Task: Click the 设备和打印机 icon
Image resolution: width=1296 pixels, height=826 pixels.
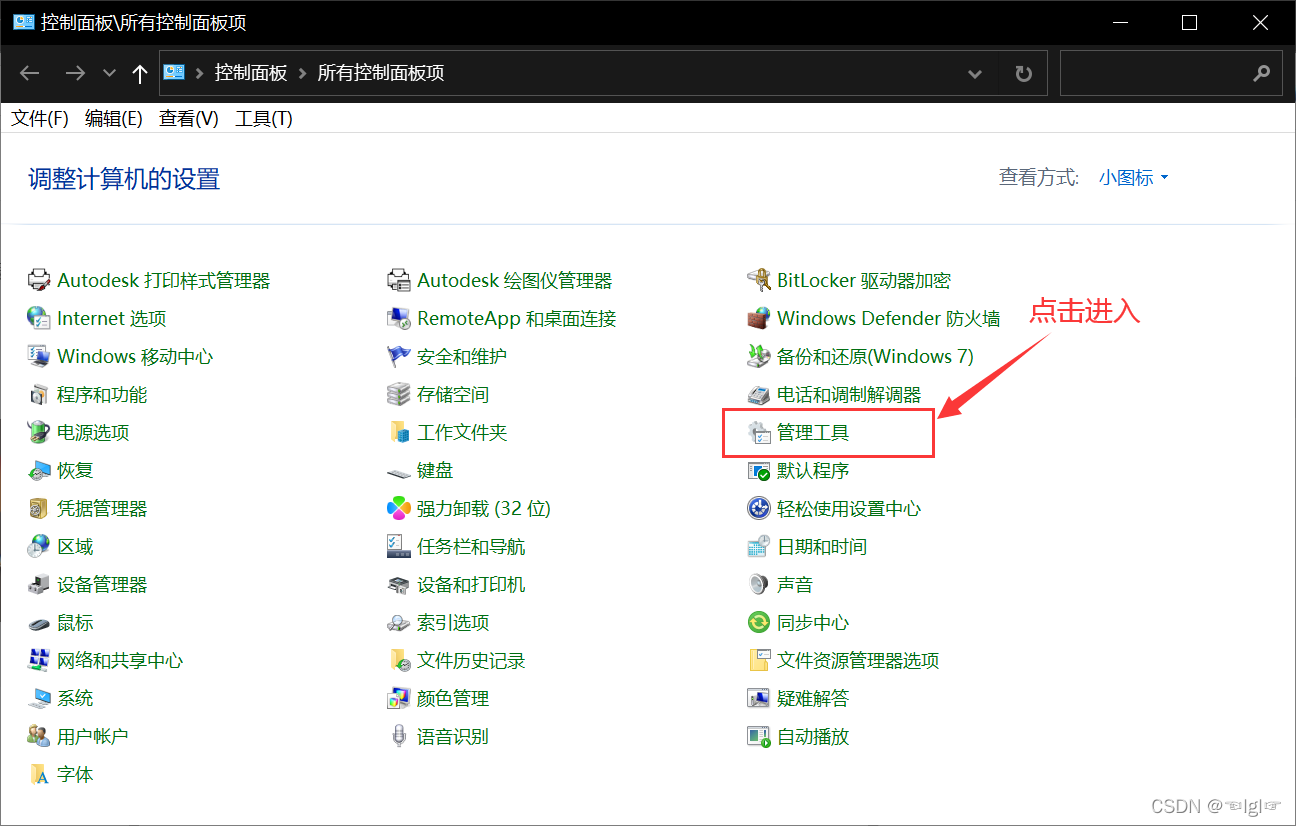Action: click(x=399, y=584)
